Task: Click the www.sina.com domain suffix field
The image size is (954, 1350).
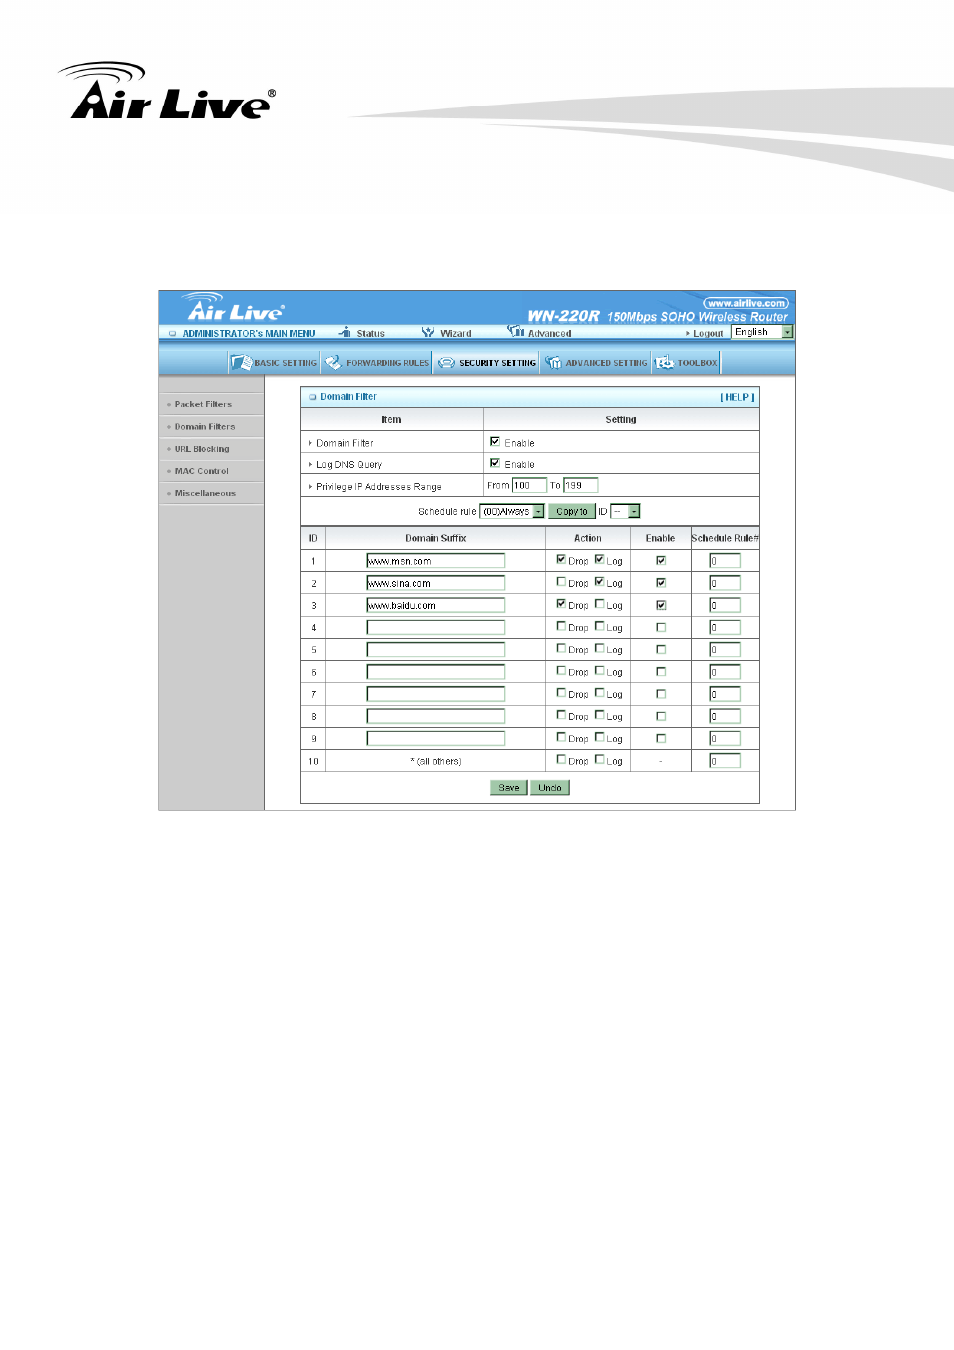Action: coord(435,583)
